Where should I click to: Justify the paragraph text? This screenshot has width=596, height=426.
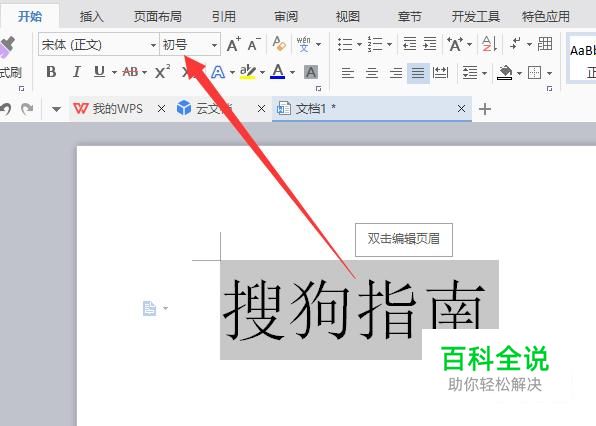[418, 73]
